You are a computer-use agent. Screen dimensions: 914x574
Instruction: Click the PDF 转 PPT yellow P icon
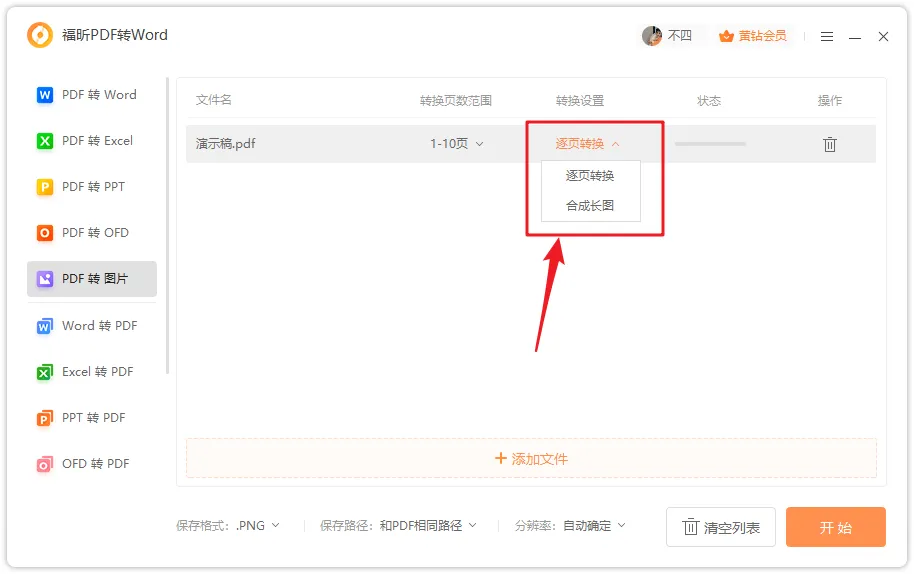click(45, 187)
